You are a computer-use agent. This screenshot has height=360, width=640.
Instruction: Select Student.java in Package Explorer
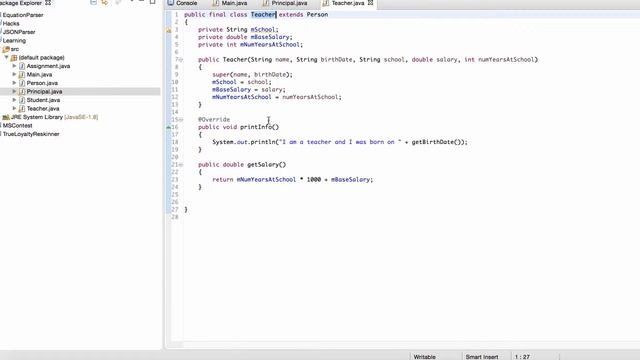pos(43,100)
